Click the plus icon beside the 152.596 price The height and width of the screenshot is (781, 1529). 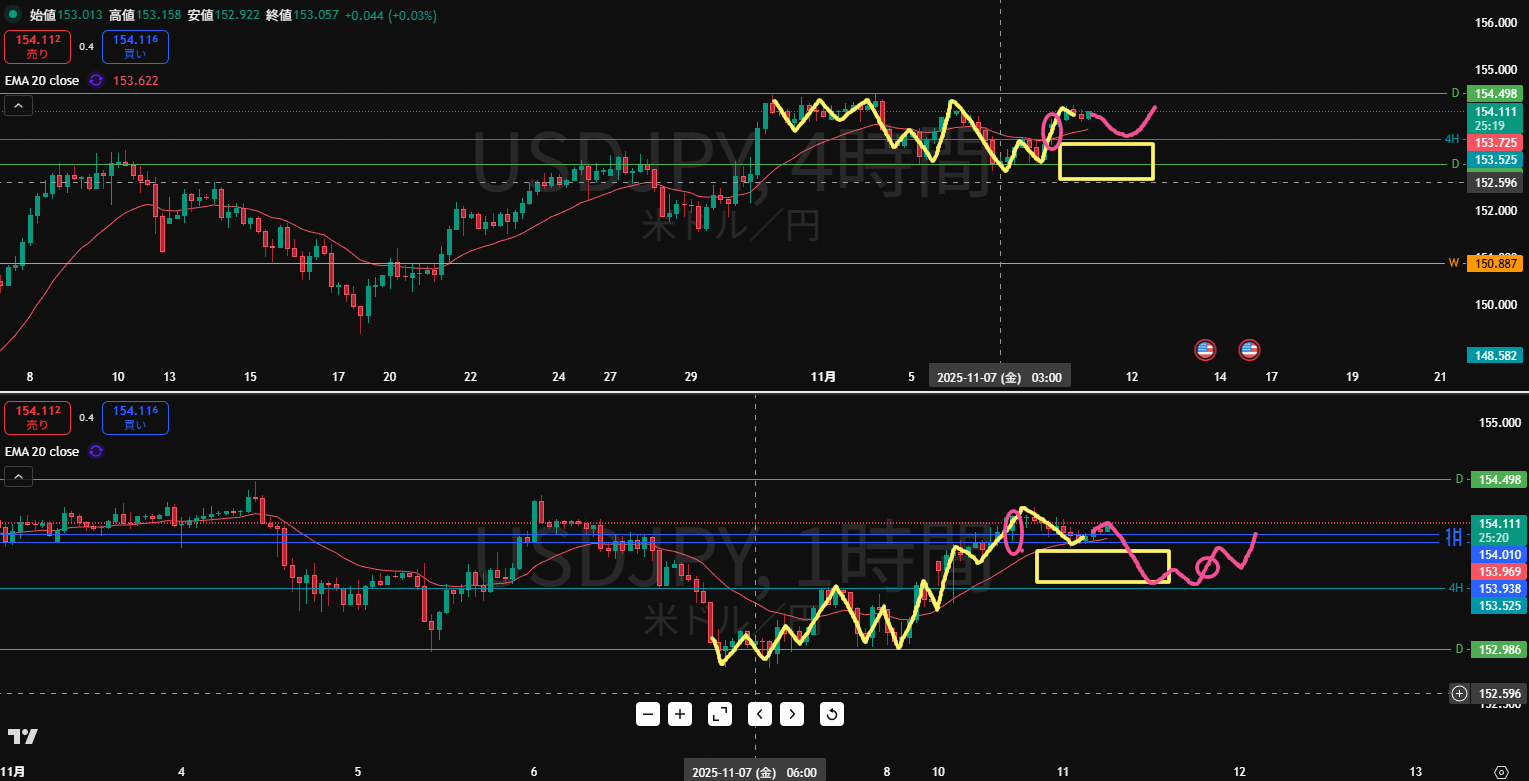(x=1460, y=694)
